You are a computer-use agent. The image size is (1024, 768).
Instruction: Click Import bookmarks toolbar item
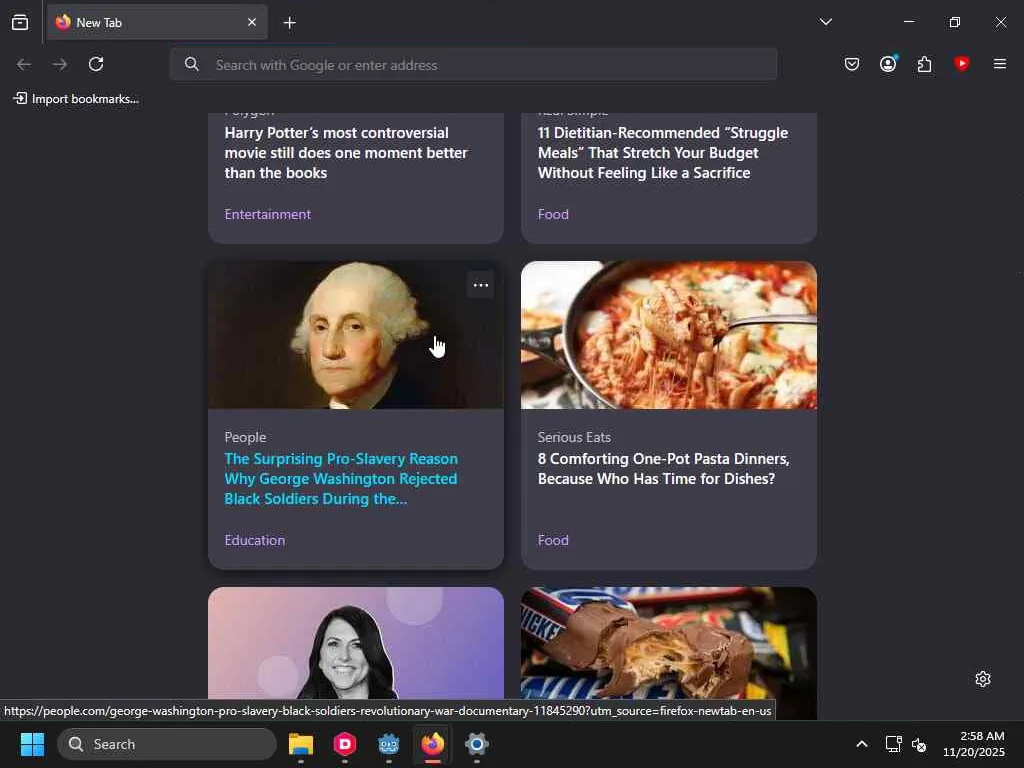pyautogui.click(x=76, y=99)
